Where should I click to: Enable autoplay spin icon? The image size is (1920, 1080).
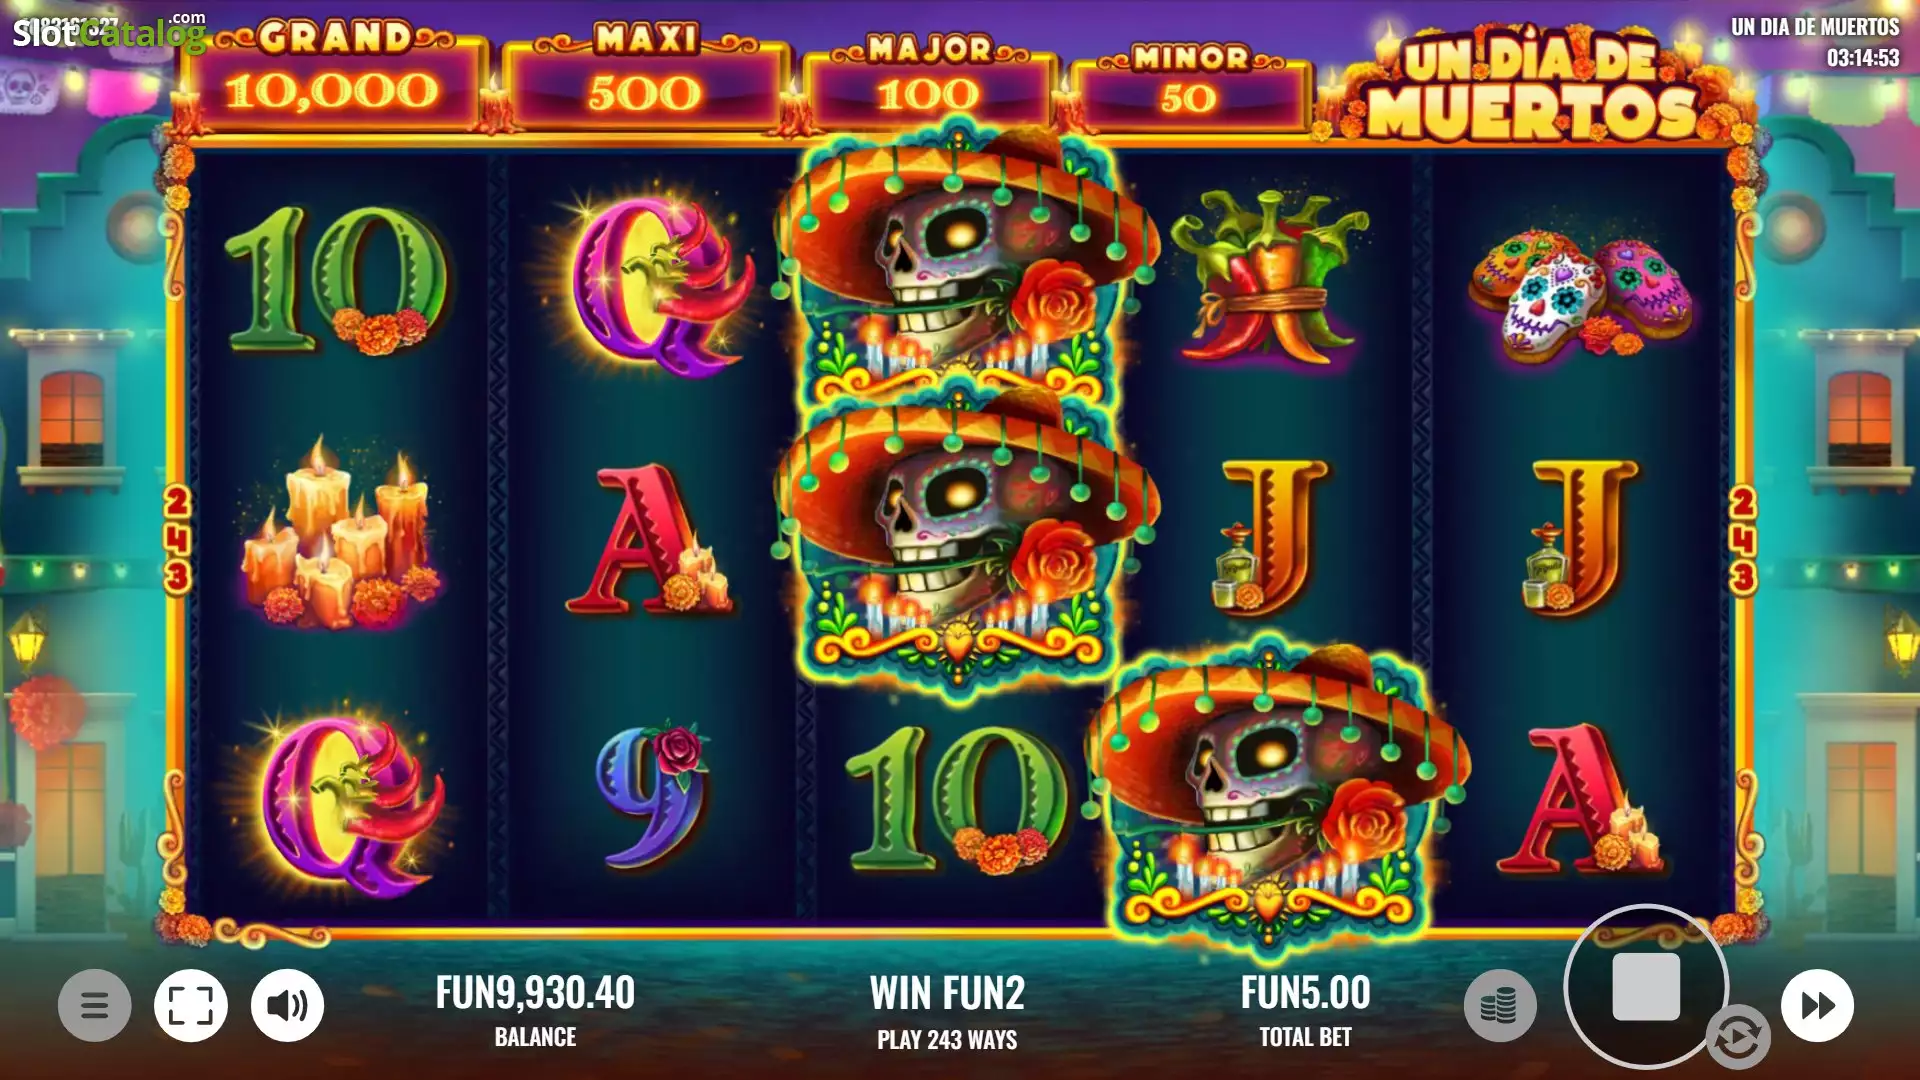tap(1738, 1038)
